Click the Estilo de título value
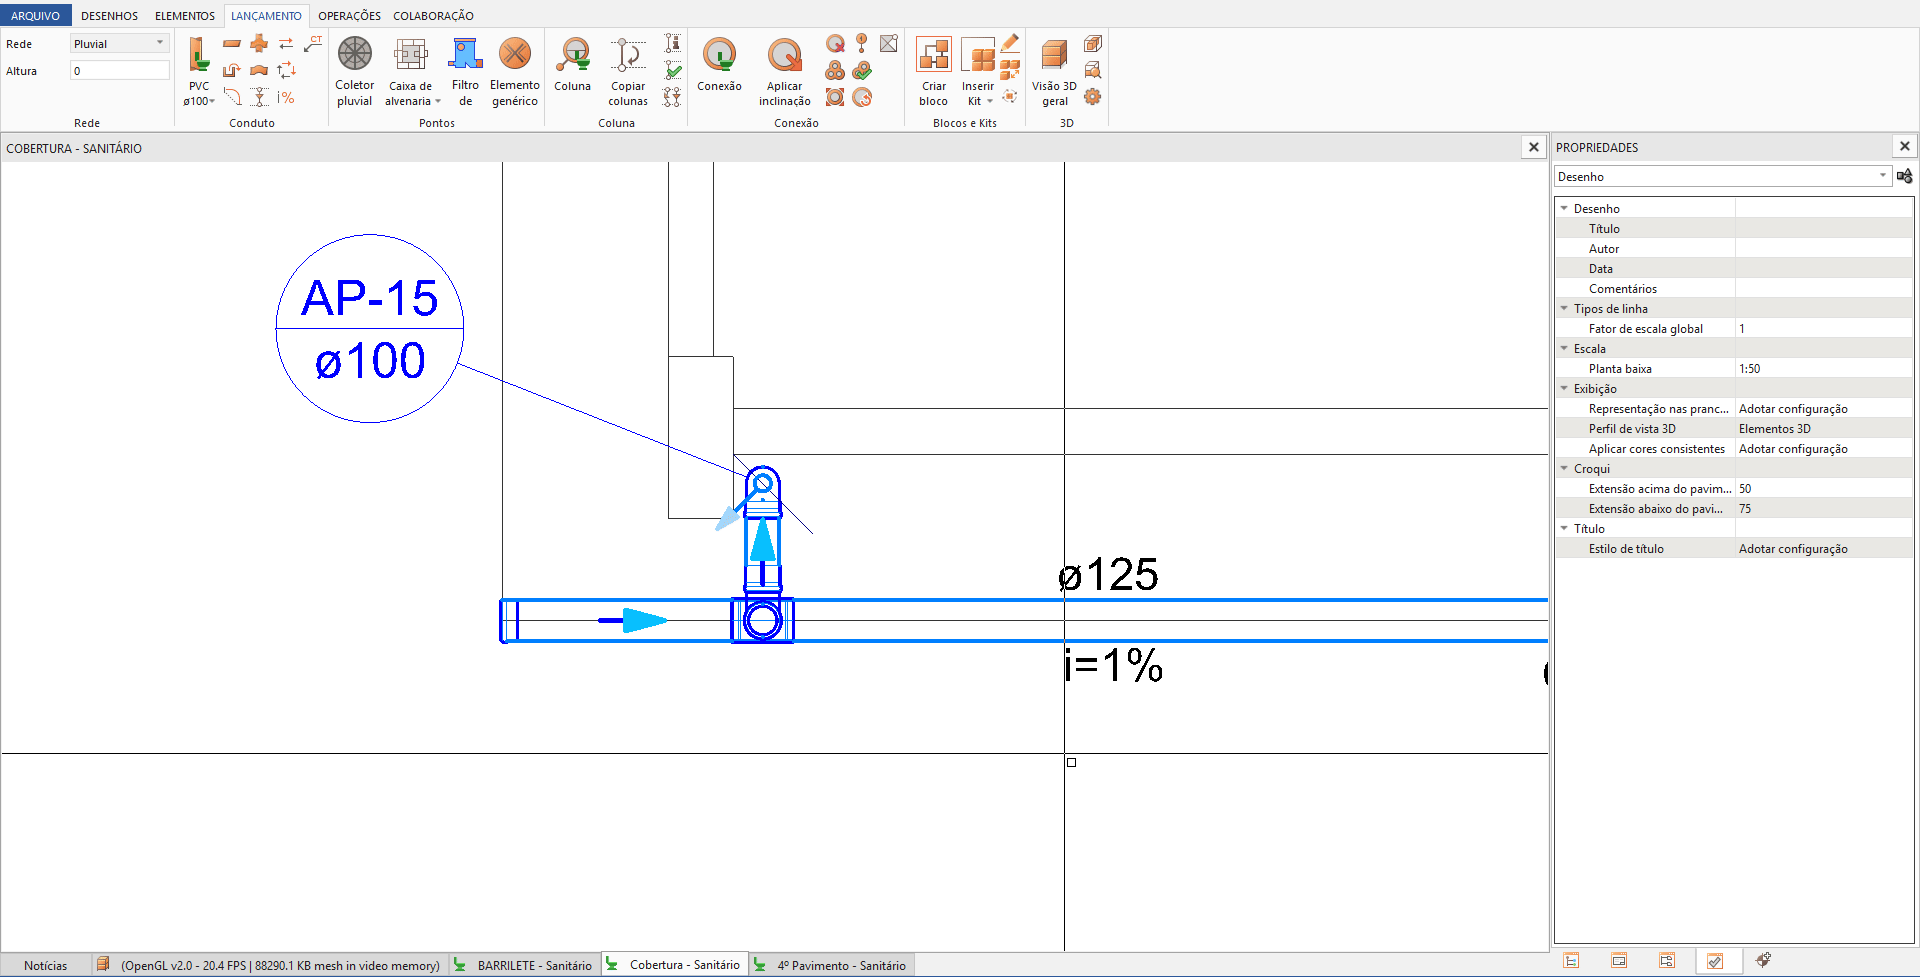1920x977 pixels. click(1824, 548)
